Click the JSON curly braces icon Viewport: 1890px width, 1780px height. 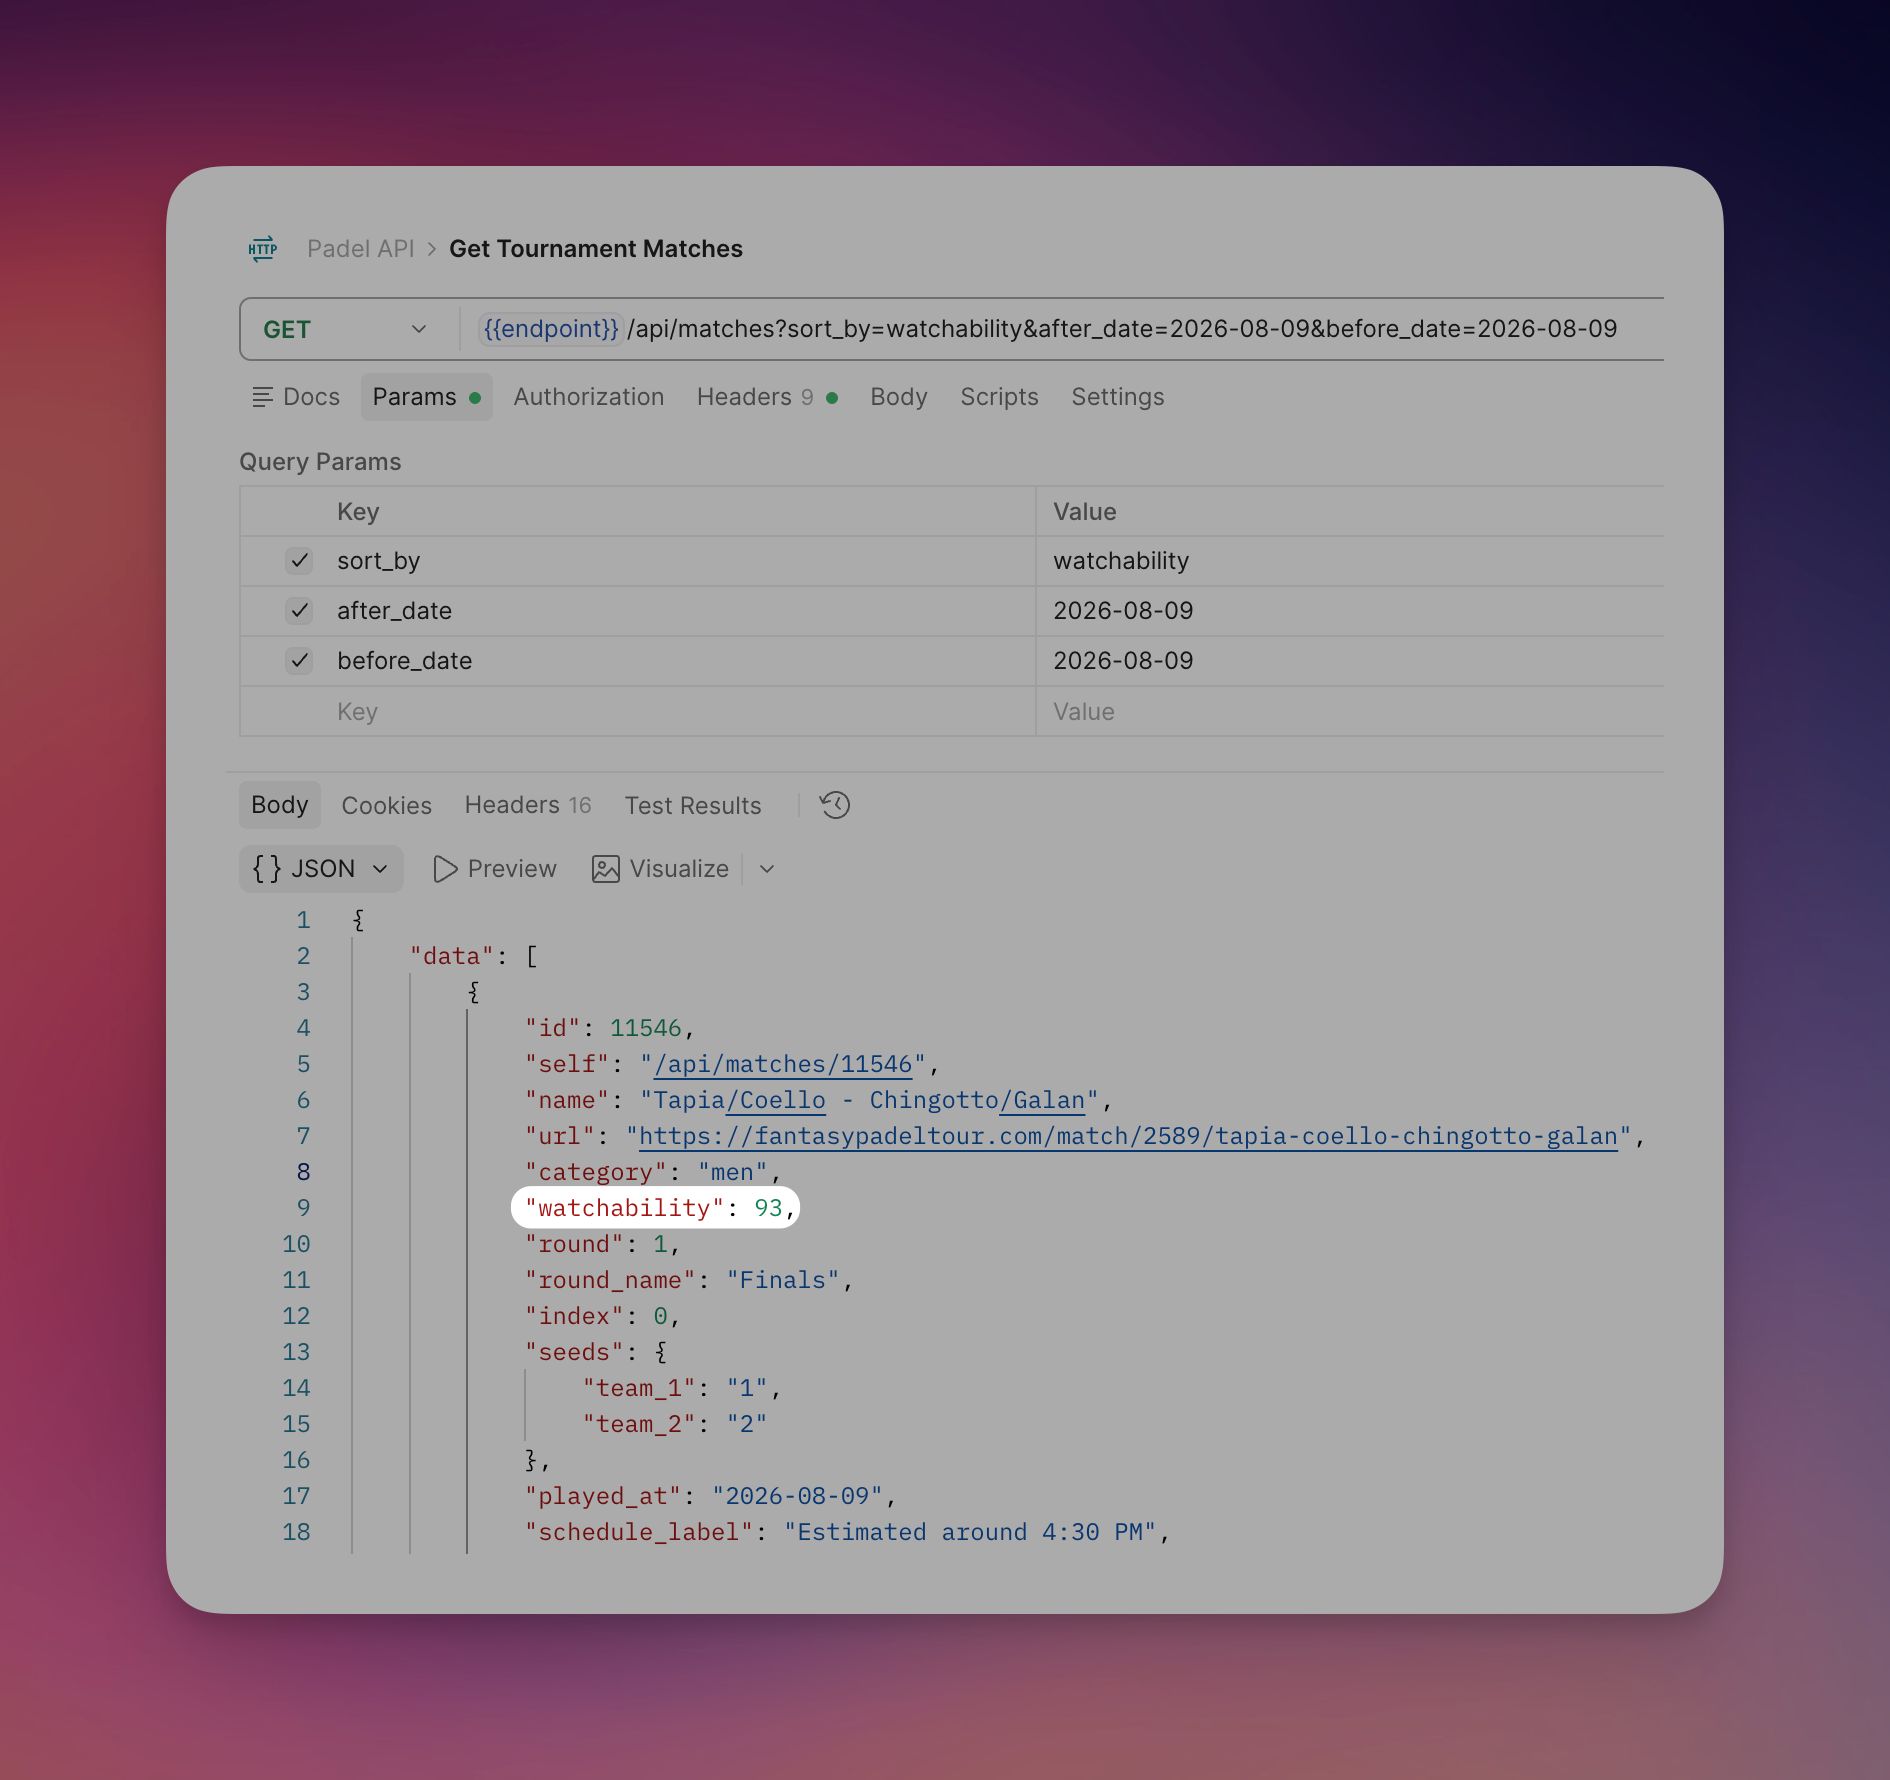point(267,869)
